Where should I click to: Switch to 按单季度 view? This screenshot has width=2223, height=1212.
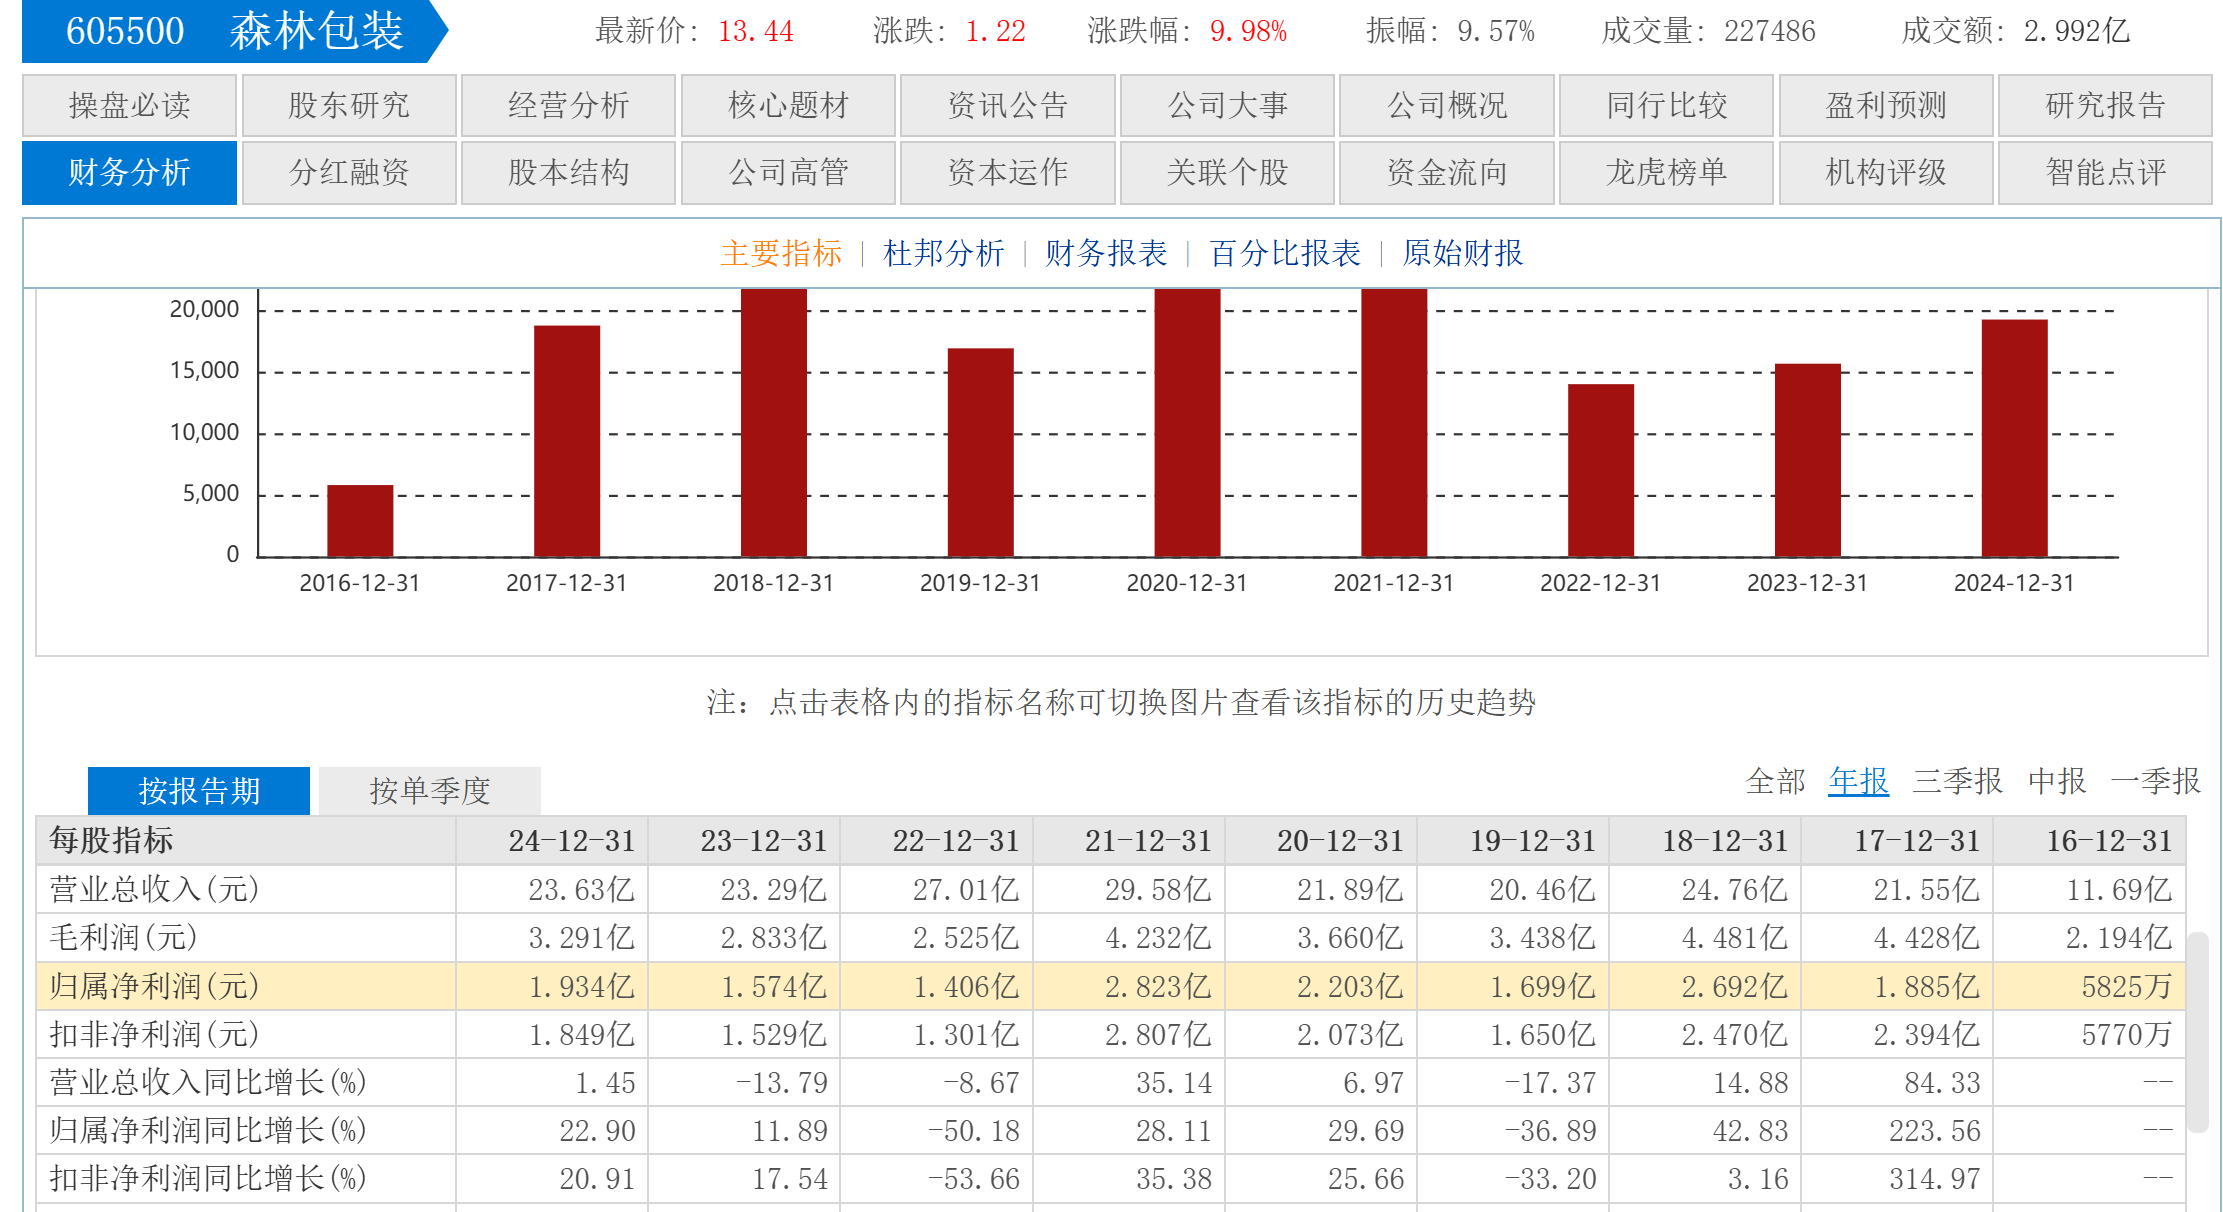pos(430,791)
